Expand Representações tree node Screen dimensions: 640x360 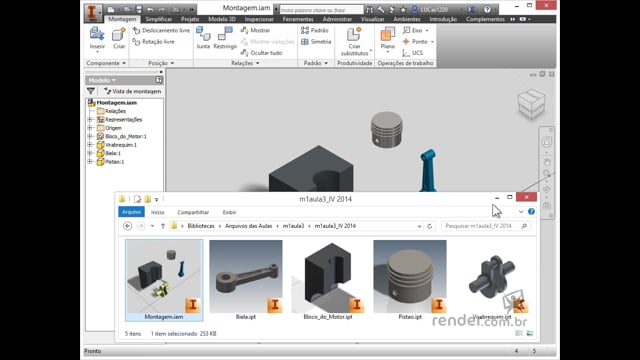point(90,120)
